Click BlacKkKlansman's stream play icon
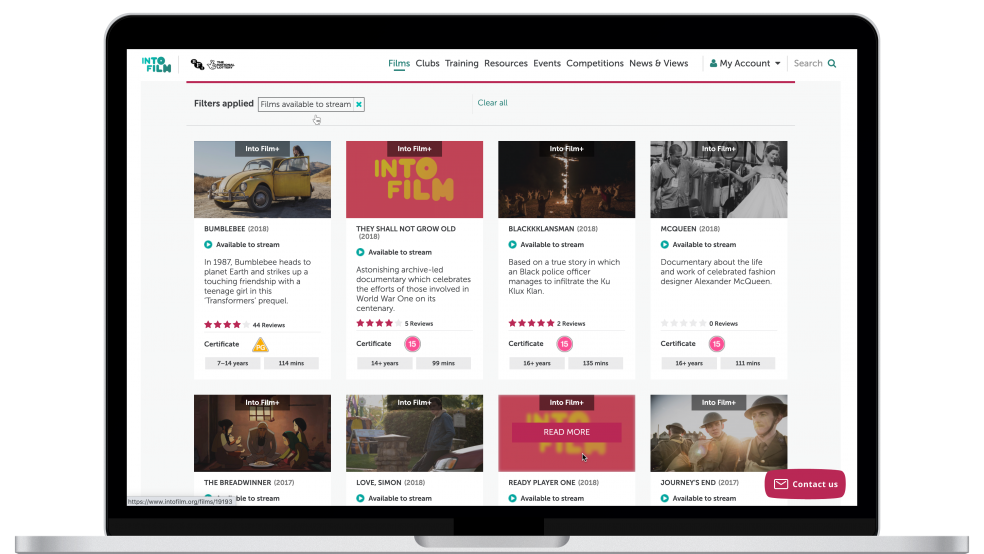This screenshot has height=554, width=984. point(513,245)
